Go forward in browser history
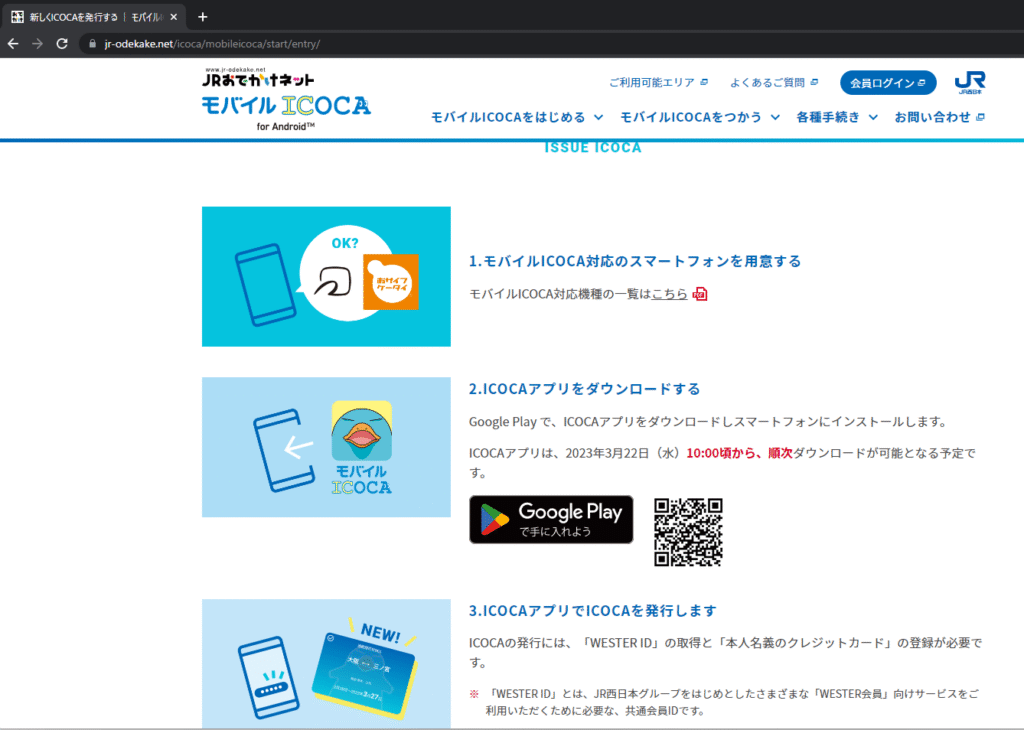The height and width of the screenshot is (730, 1024). pyautogui.click(x=38, y=44)
